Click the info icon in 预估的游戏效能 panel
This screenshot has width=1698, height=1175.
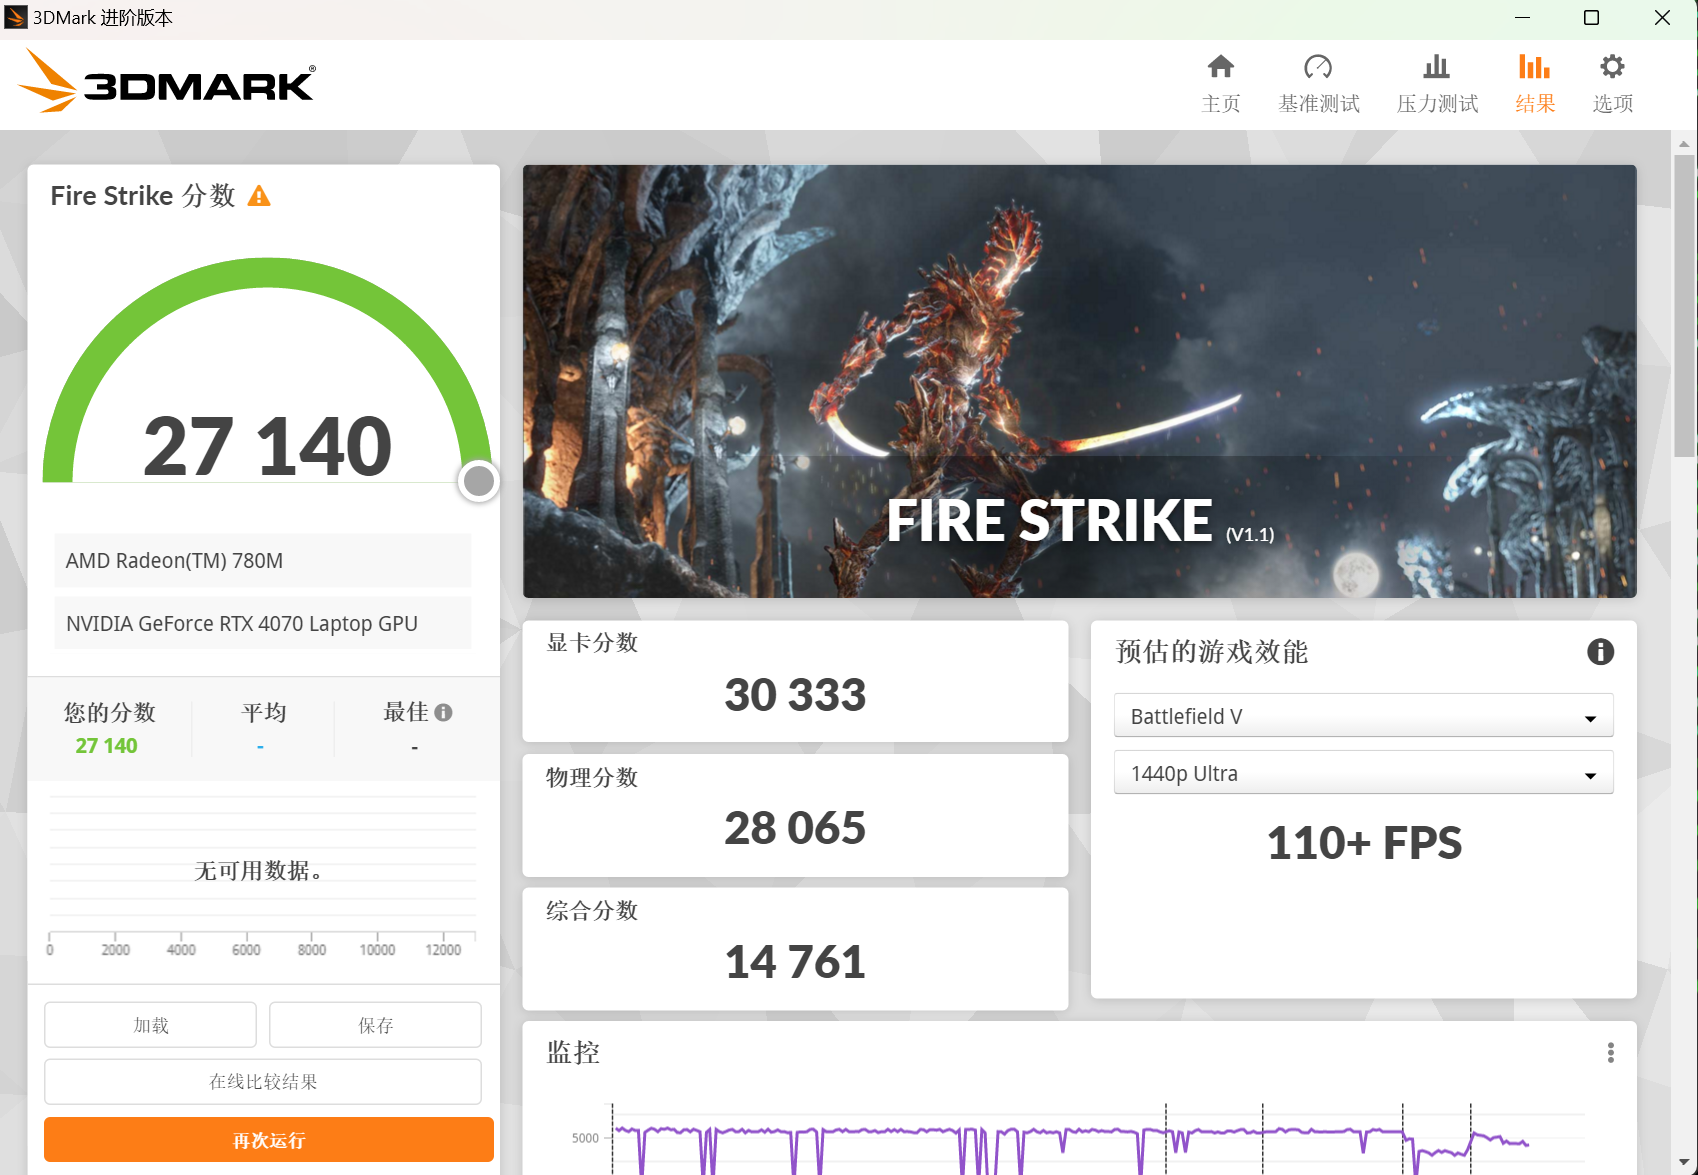click(x=1600, y=652)
